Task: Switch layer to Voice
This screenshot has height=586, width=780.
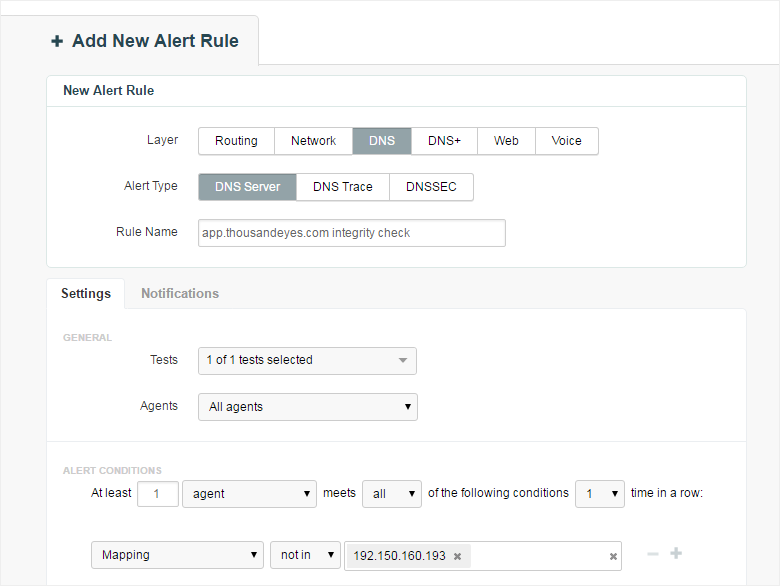Action: (x=566, y=141)
